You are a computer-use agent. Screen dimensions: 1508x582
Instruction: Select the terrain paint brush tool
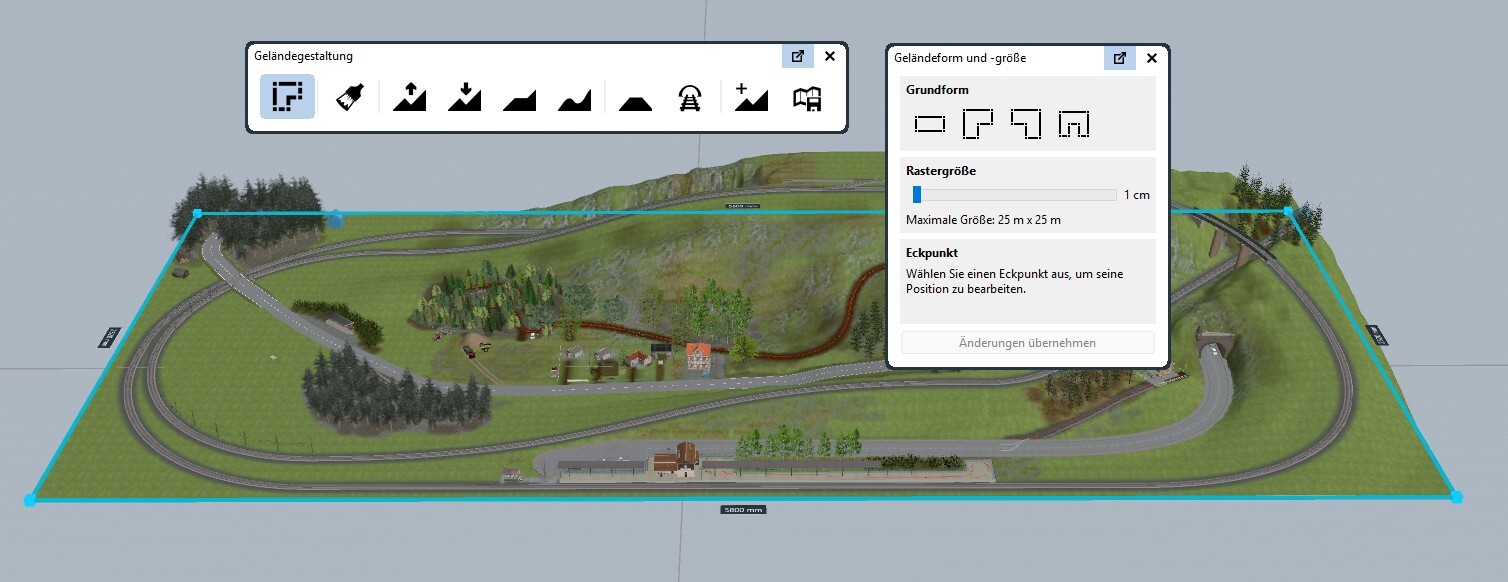coord(349,97)
